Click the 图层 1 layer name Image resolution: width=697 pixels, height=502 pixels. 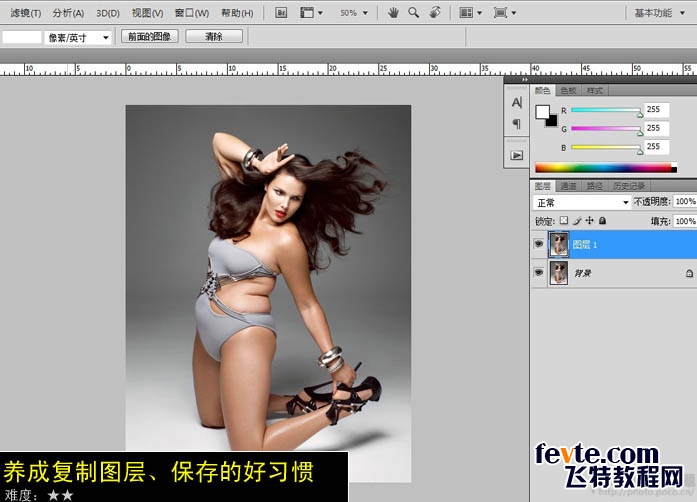click(x=585, y=245)
